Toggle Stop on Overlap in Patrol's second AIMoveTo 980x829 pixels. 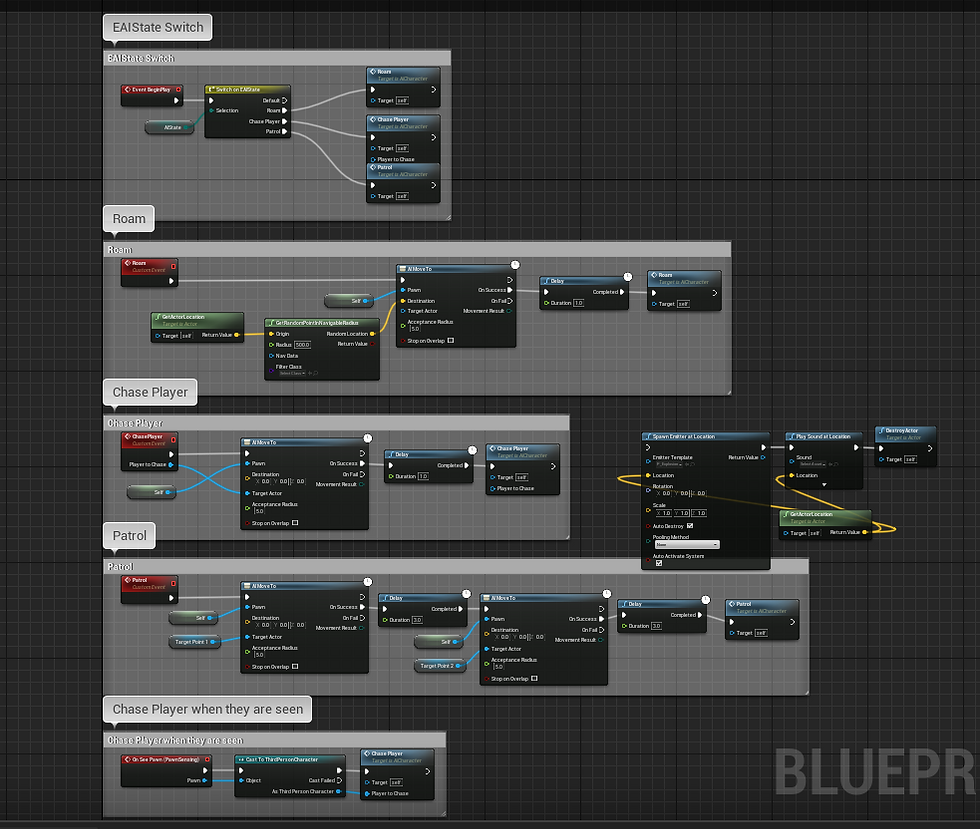pyautogui.click(x=534, y=678)
